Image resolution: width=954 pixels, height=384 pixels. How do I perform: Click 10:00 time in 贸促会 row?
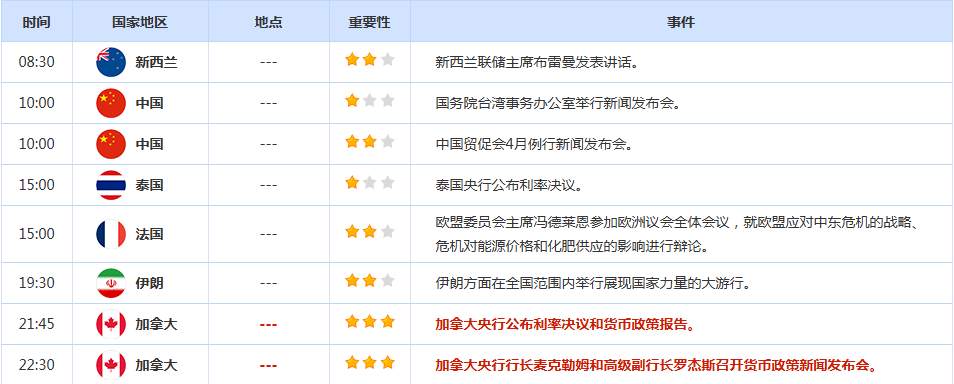click(37, 144)
